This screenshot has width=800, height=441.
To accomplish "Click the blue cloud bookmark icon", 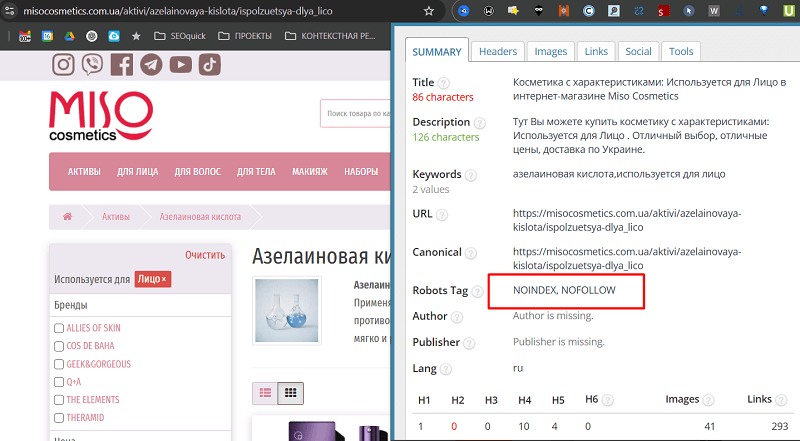I will pyautogui.click(x=114, y=36).
